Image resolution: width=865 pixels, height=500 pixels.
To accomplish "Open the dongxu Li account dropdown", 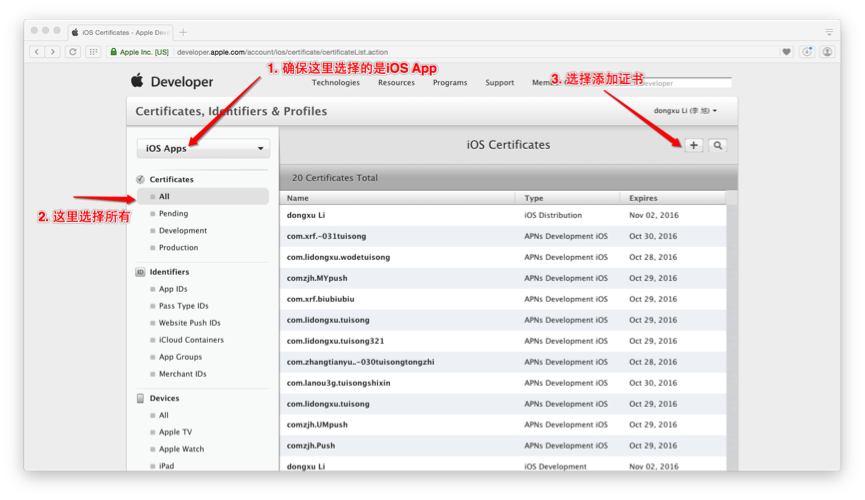I will coord(685,111).
